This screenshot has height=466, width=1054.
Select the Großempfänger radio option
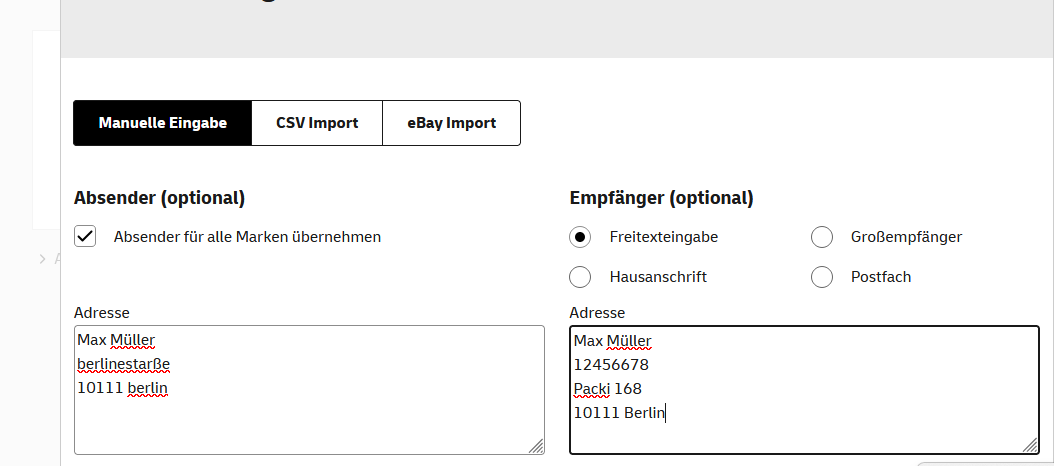point(822,237)
